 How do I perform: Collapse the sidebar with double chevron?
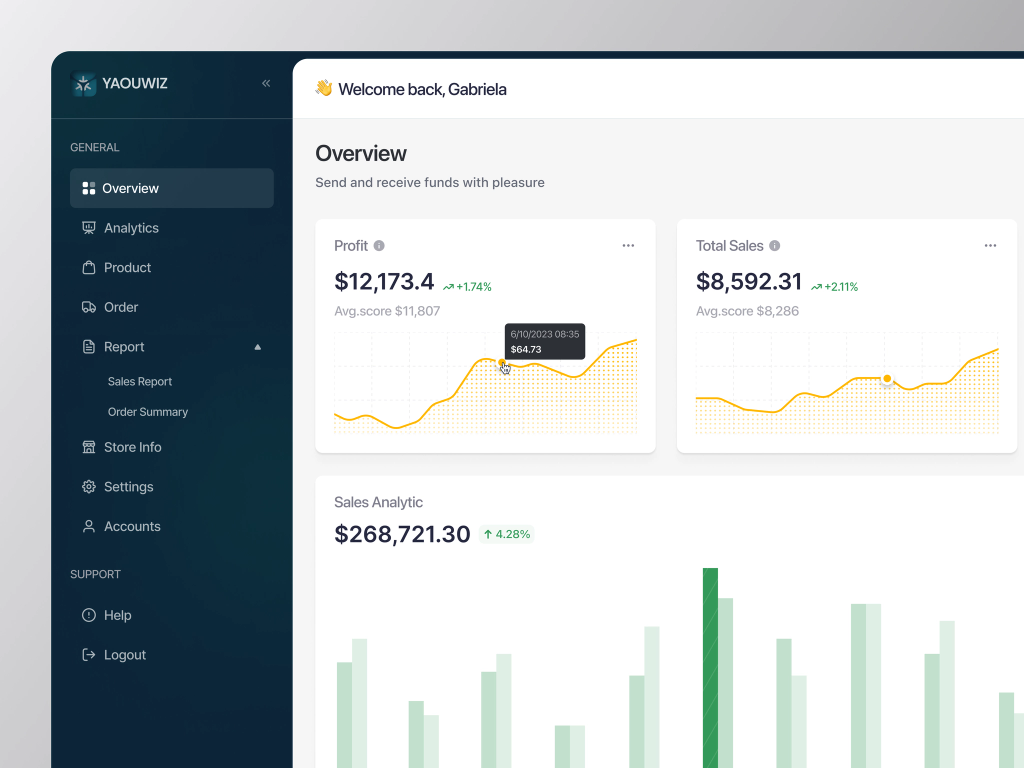(x=266, y=83)
